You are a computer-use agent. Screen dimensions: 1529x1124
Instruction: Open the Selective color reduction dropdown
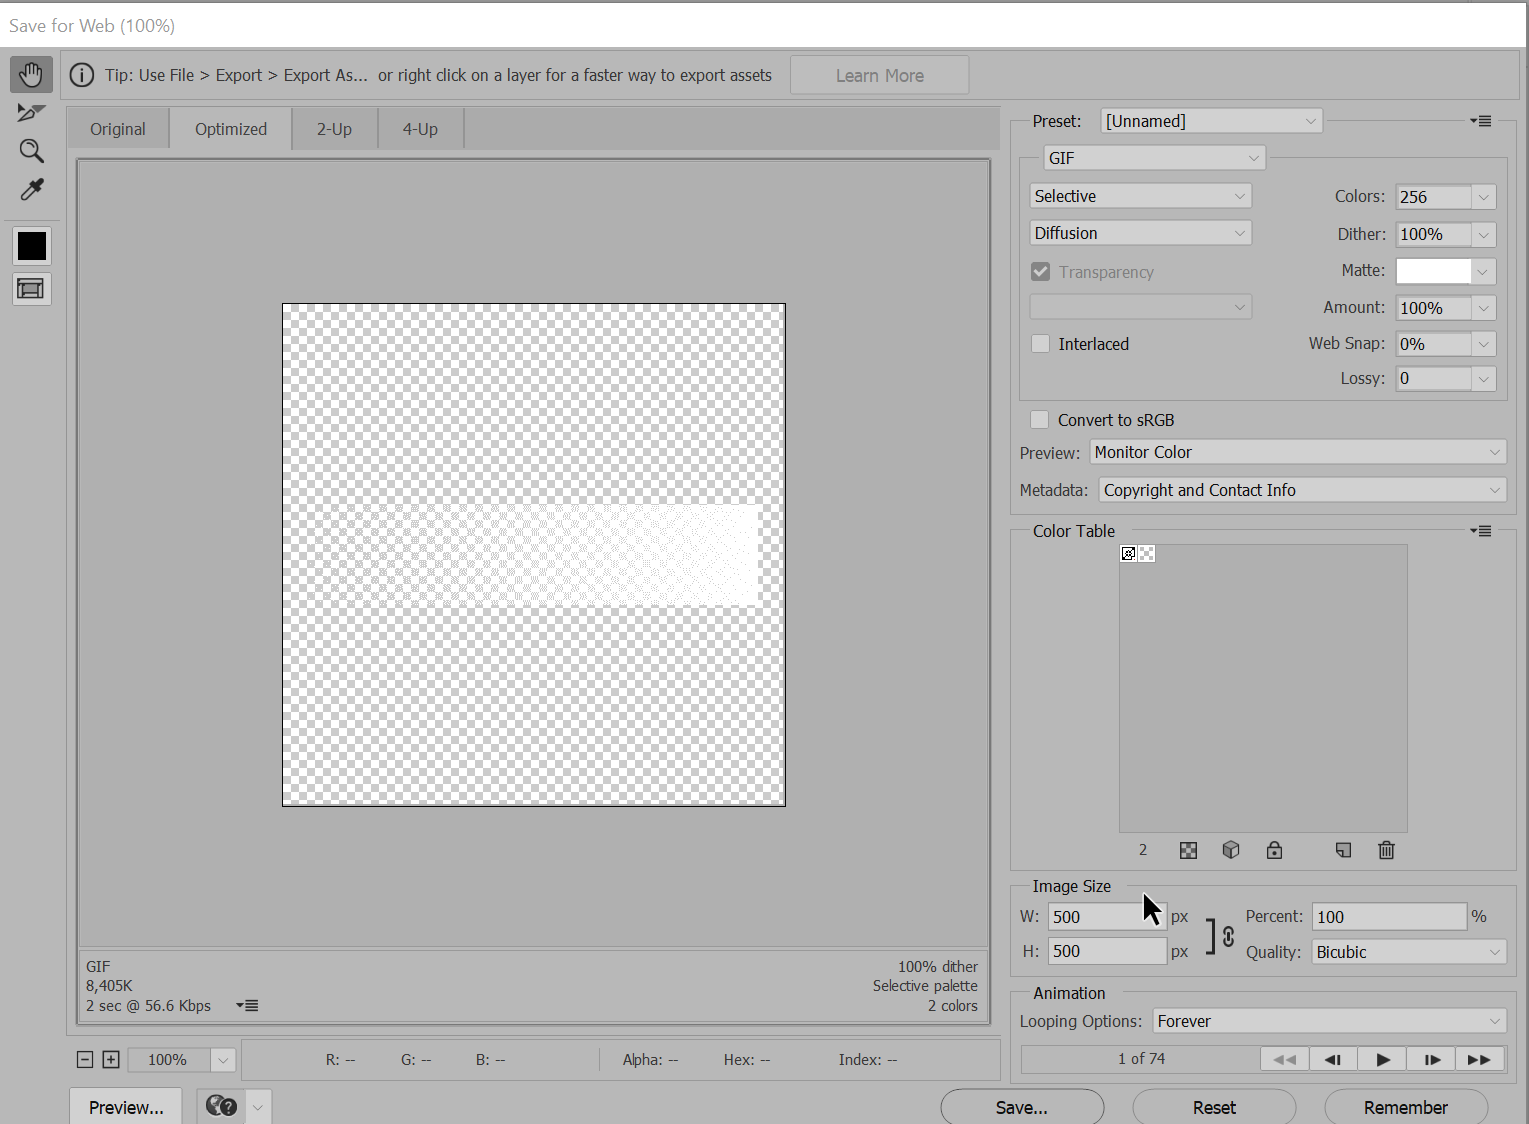tap(1140, 196)
